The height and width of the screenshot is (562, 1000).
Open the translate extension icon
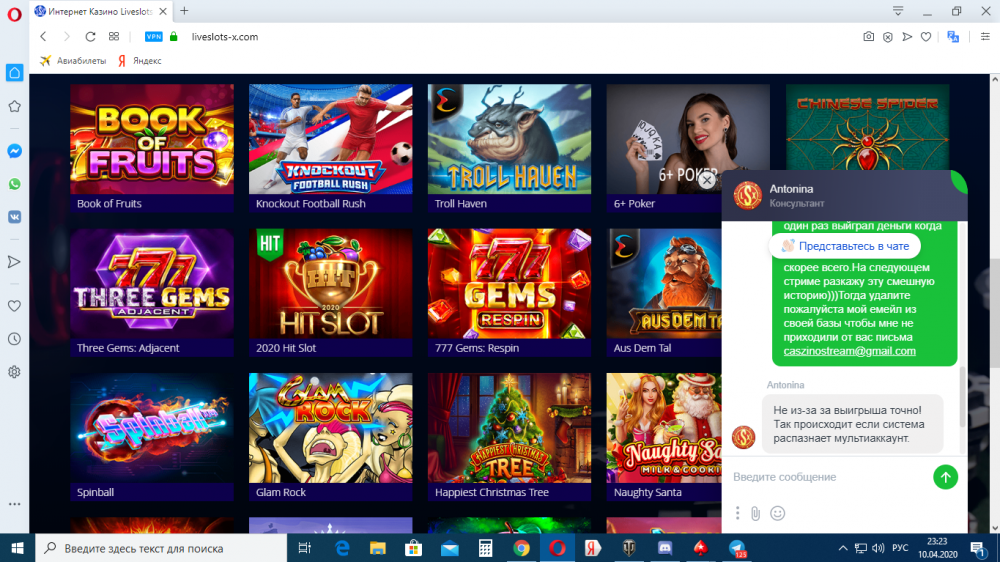tap(953, 37)
